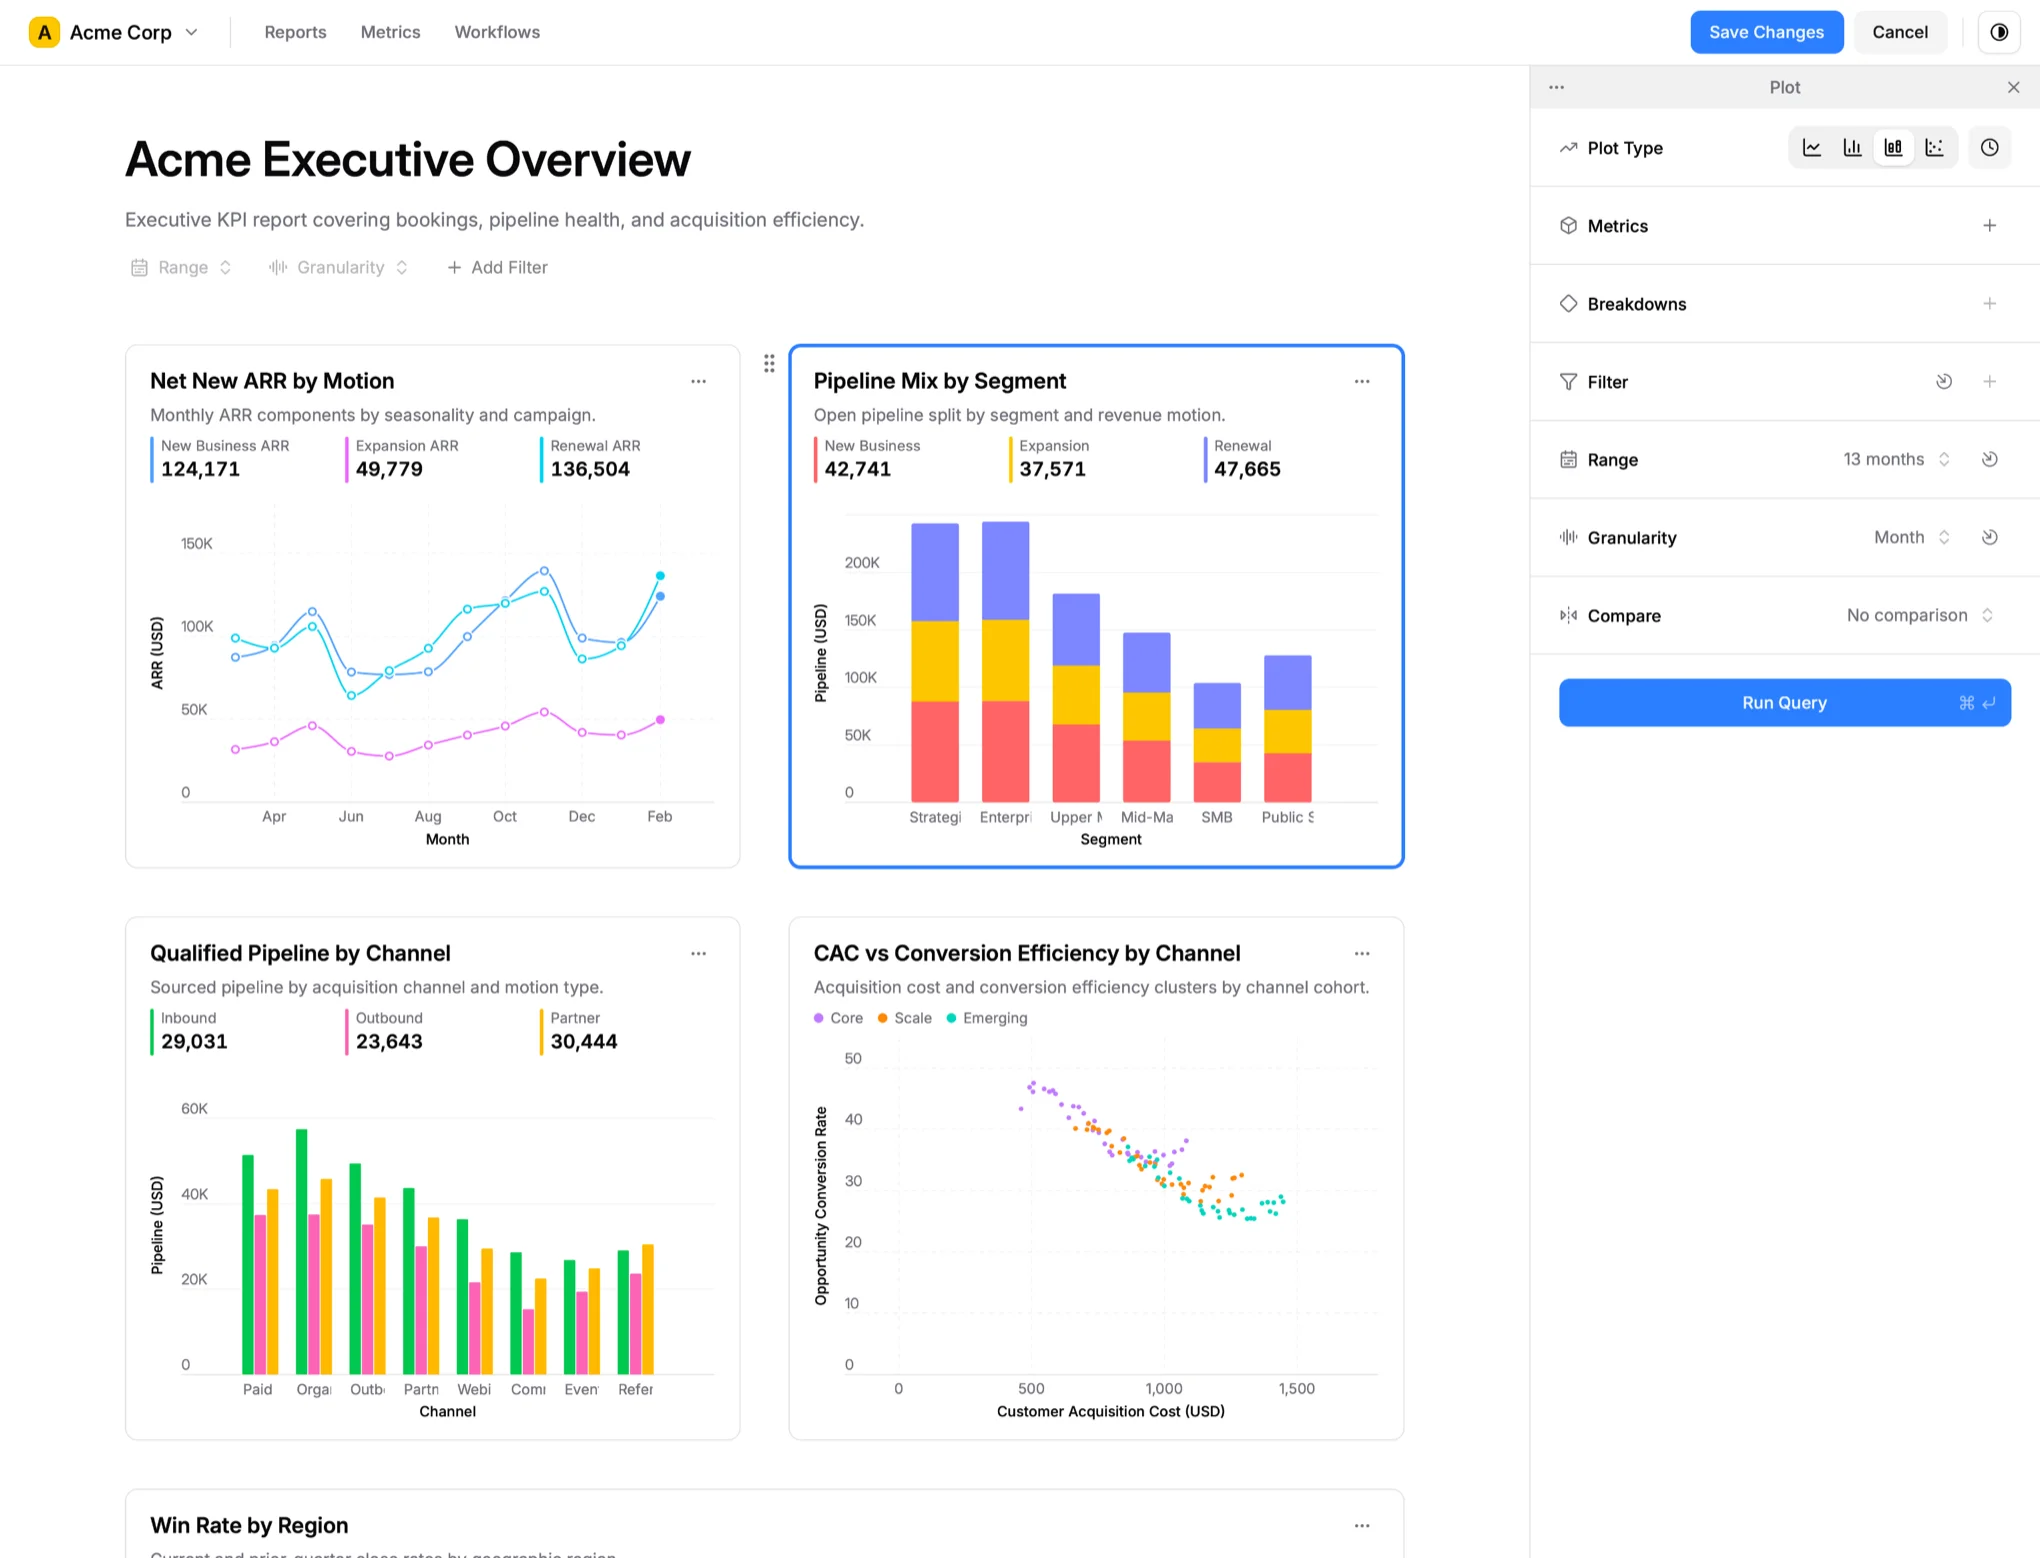Click the clock icon beside plot types

tap(1989, 148)
